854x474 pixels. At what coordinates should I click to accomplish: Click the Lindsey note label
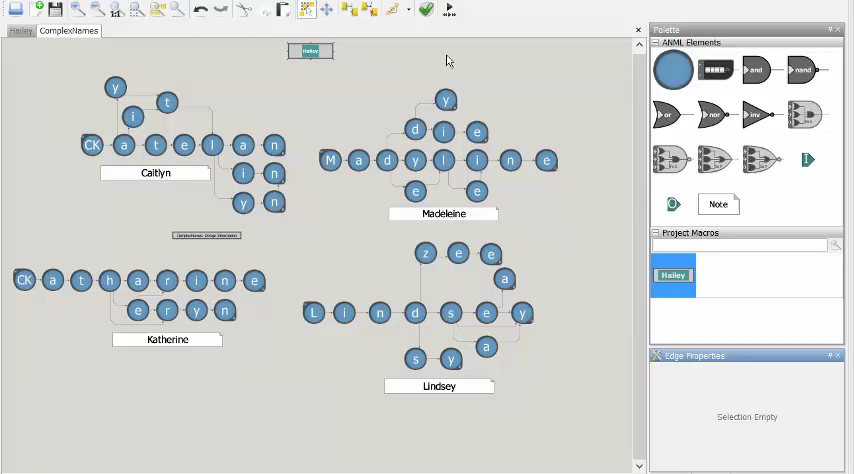(x=439, y=386)
